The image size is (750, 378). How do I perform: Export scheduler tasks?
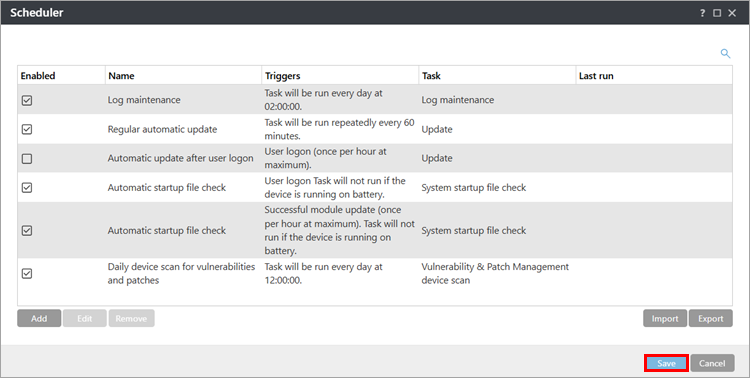pyautogui.click(x=711, y=319)
